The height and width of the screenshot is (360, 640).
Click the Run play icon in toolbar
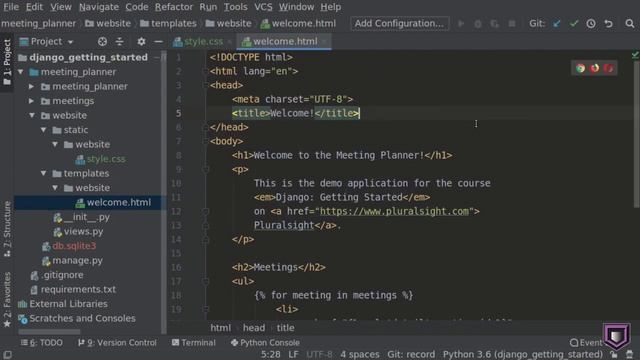[x=461, y=24]
